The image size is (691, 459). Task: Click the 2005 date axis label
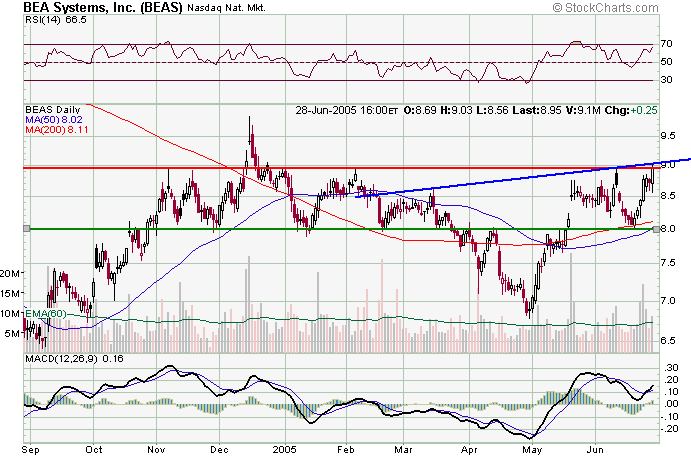tap(284, 450)
